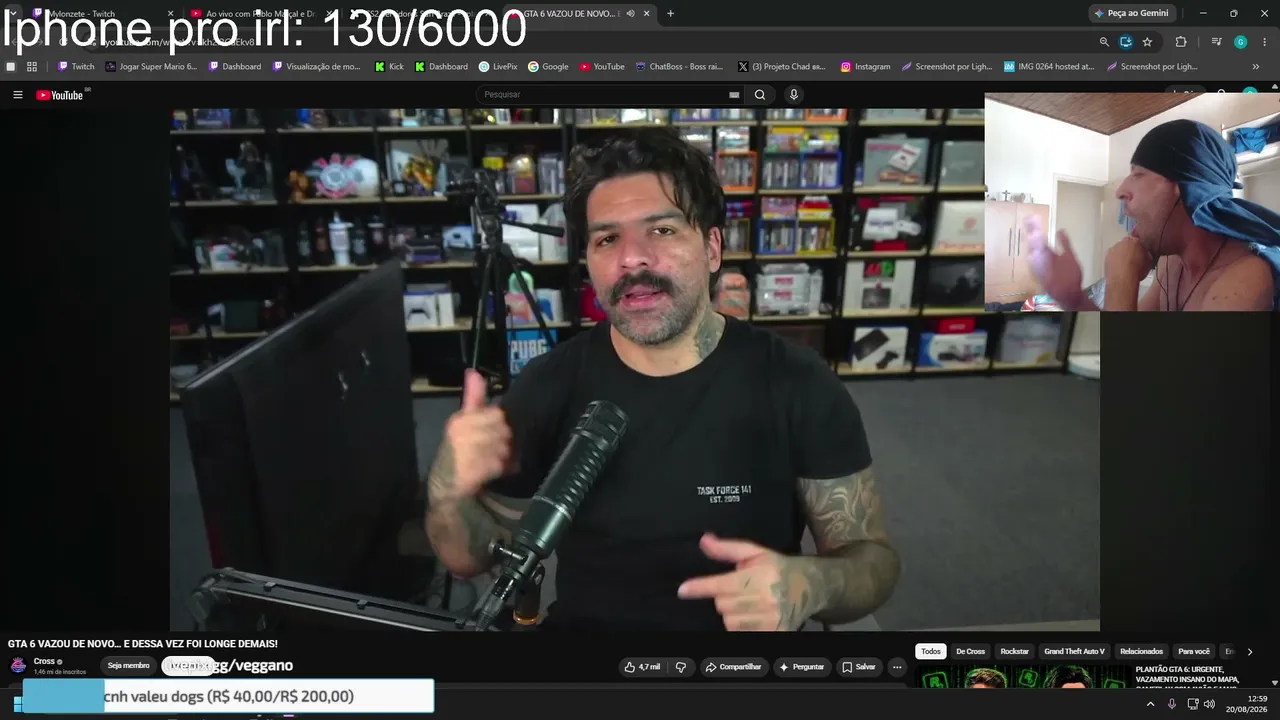Bookmark this page with the star icon

pyautogui.click(x=1147, y=42)
